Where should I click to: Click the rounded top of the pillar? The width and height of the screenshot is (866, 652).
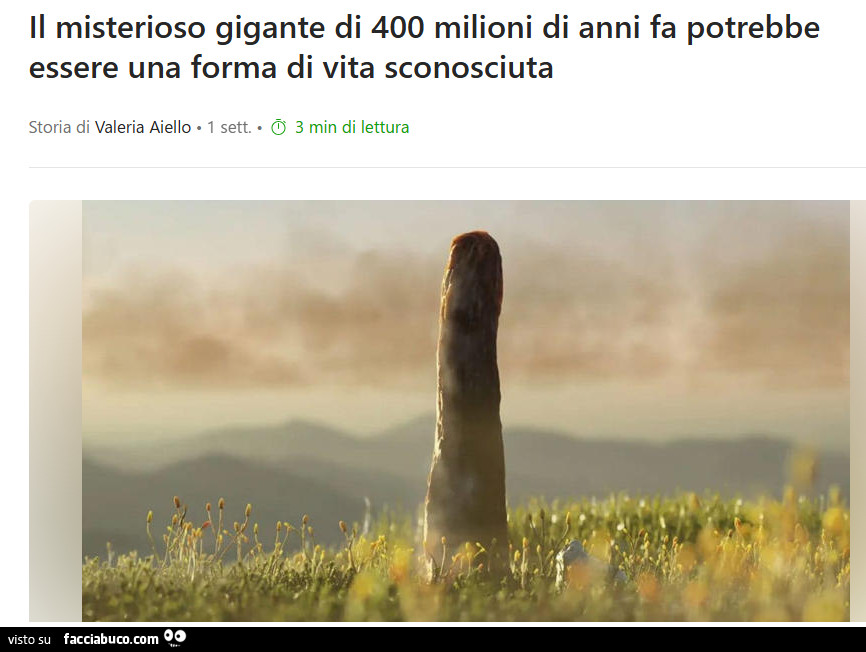pyautogui.click(x=474, y=245)
